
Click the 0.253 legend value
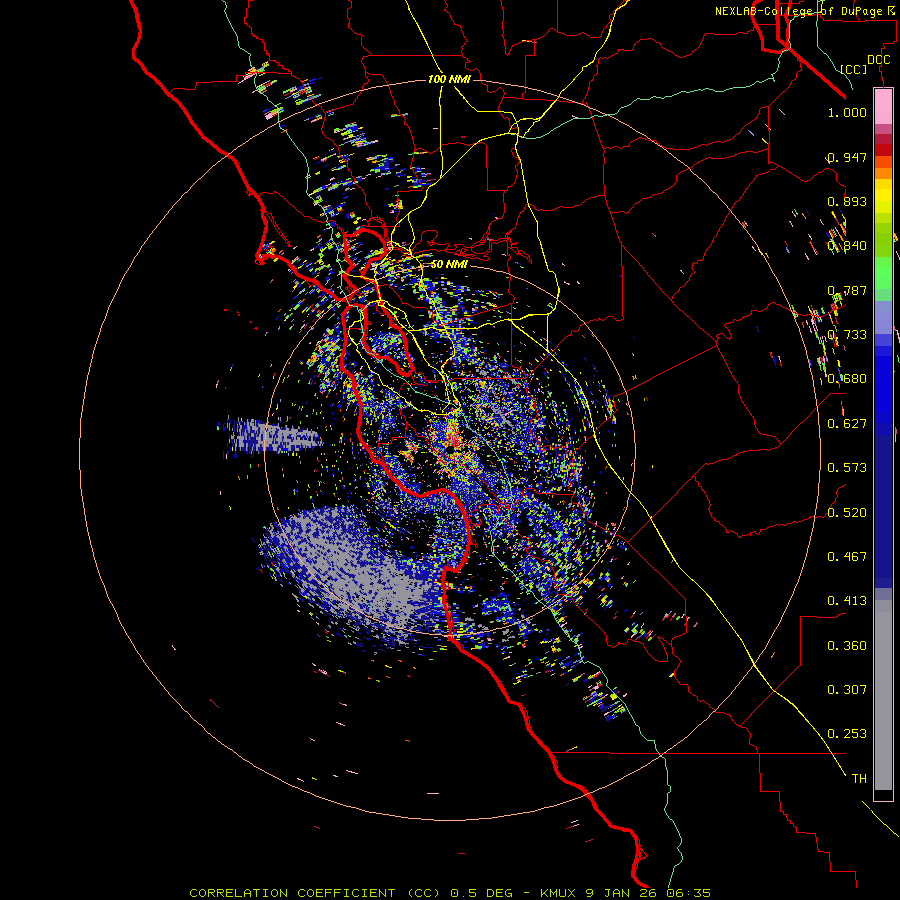click(x=847, y=734)
